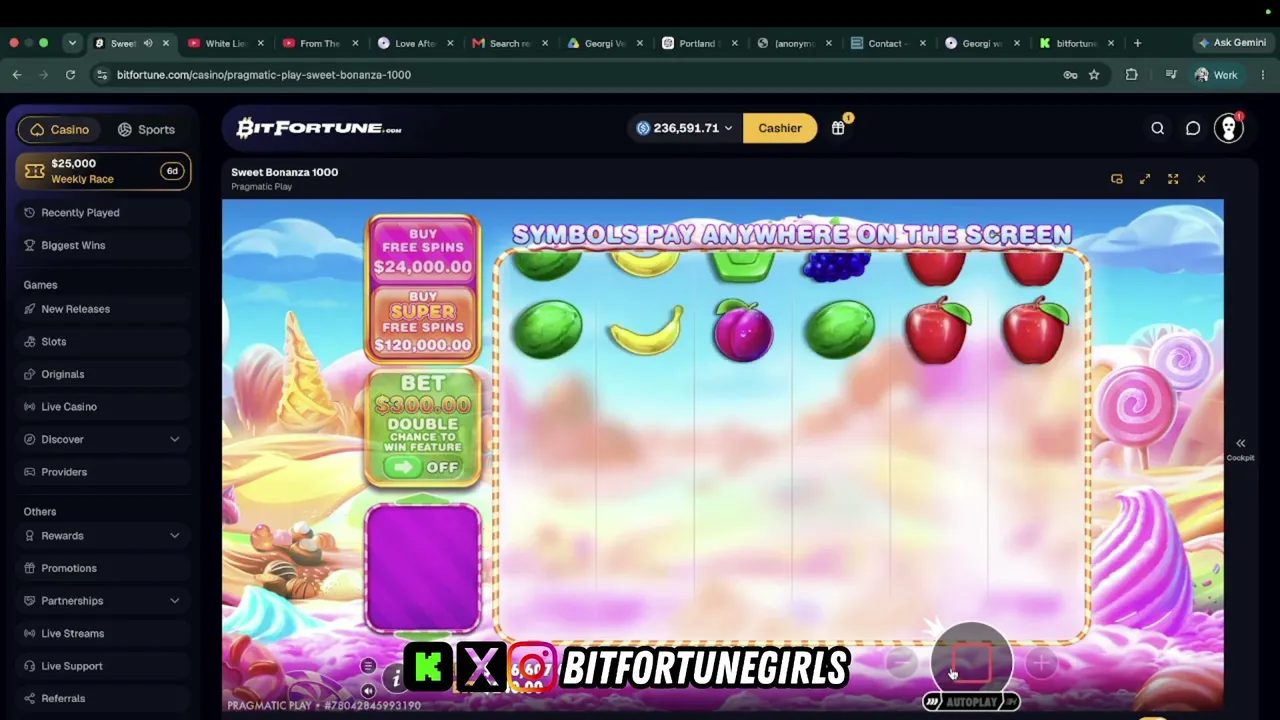Open the Cockpit side panel
1280x720 pixels.
[x=1240, y=449]
